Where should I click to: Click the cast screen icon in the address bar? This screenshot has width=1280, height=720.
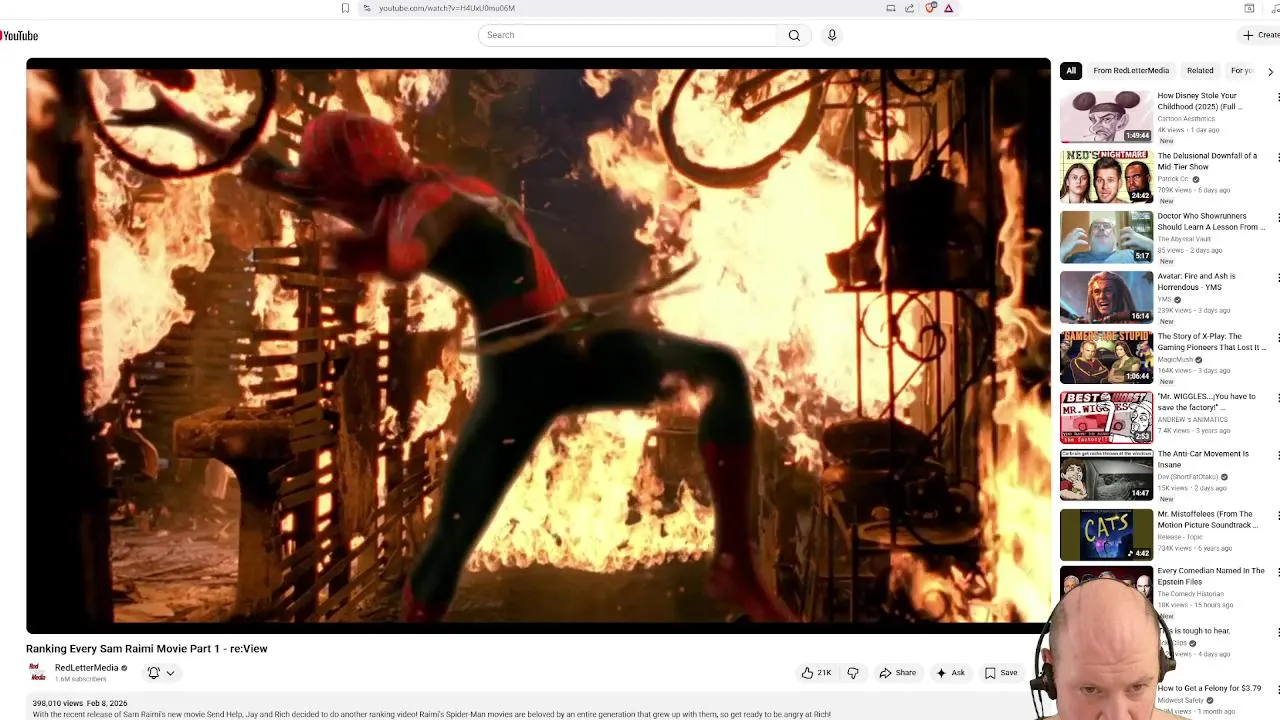click(890, 8)
